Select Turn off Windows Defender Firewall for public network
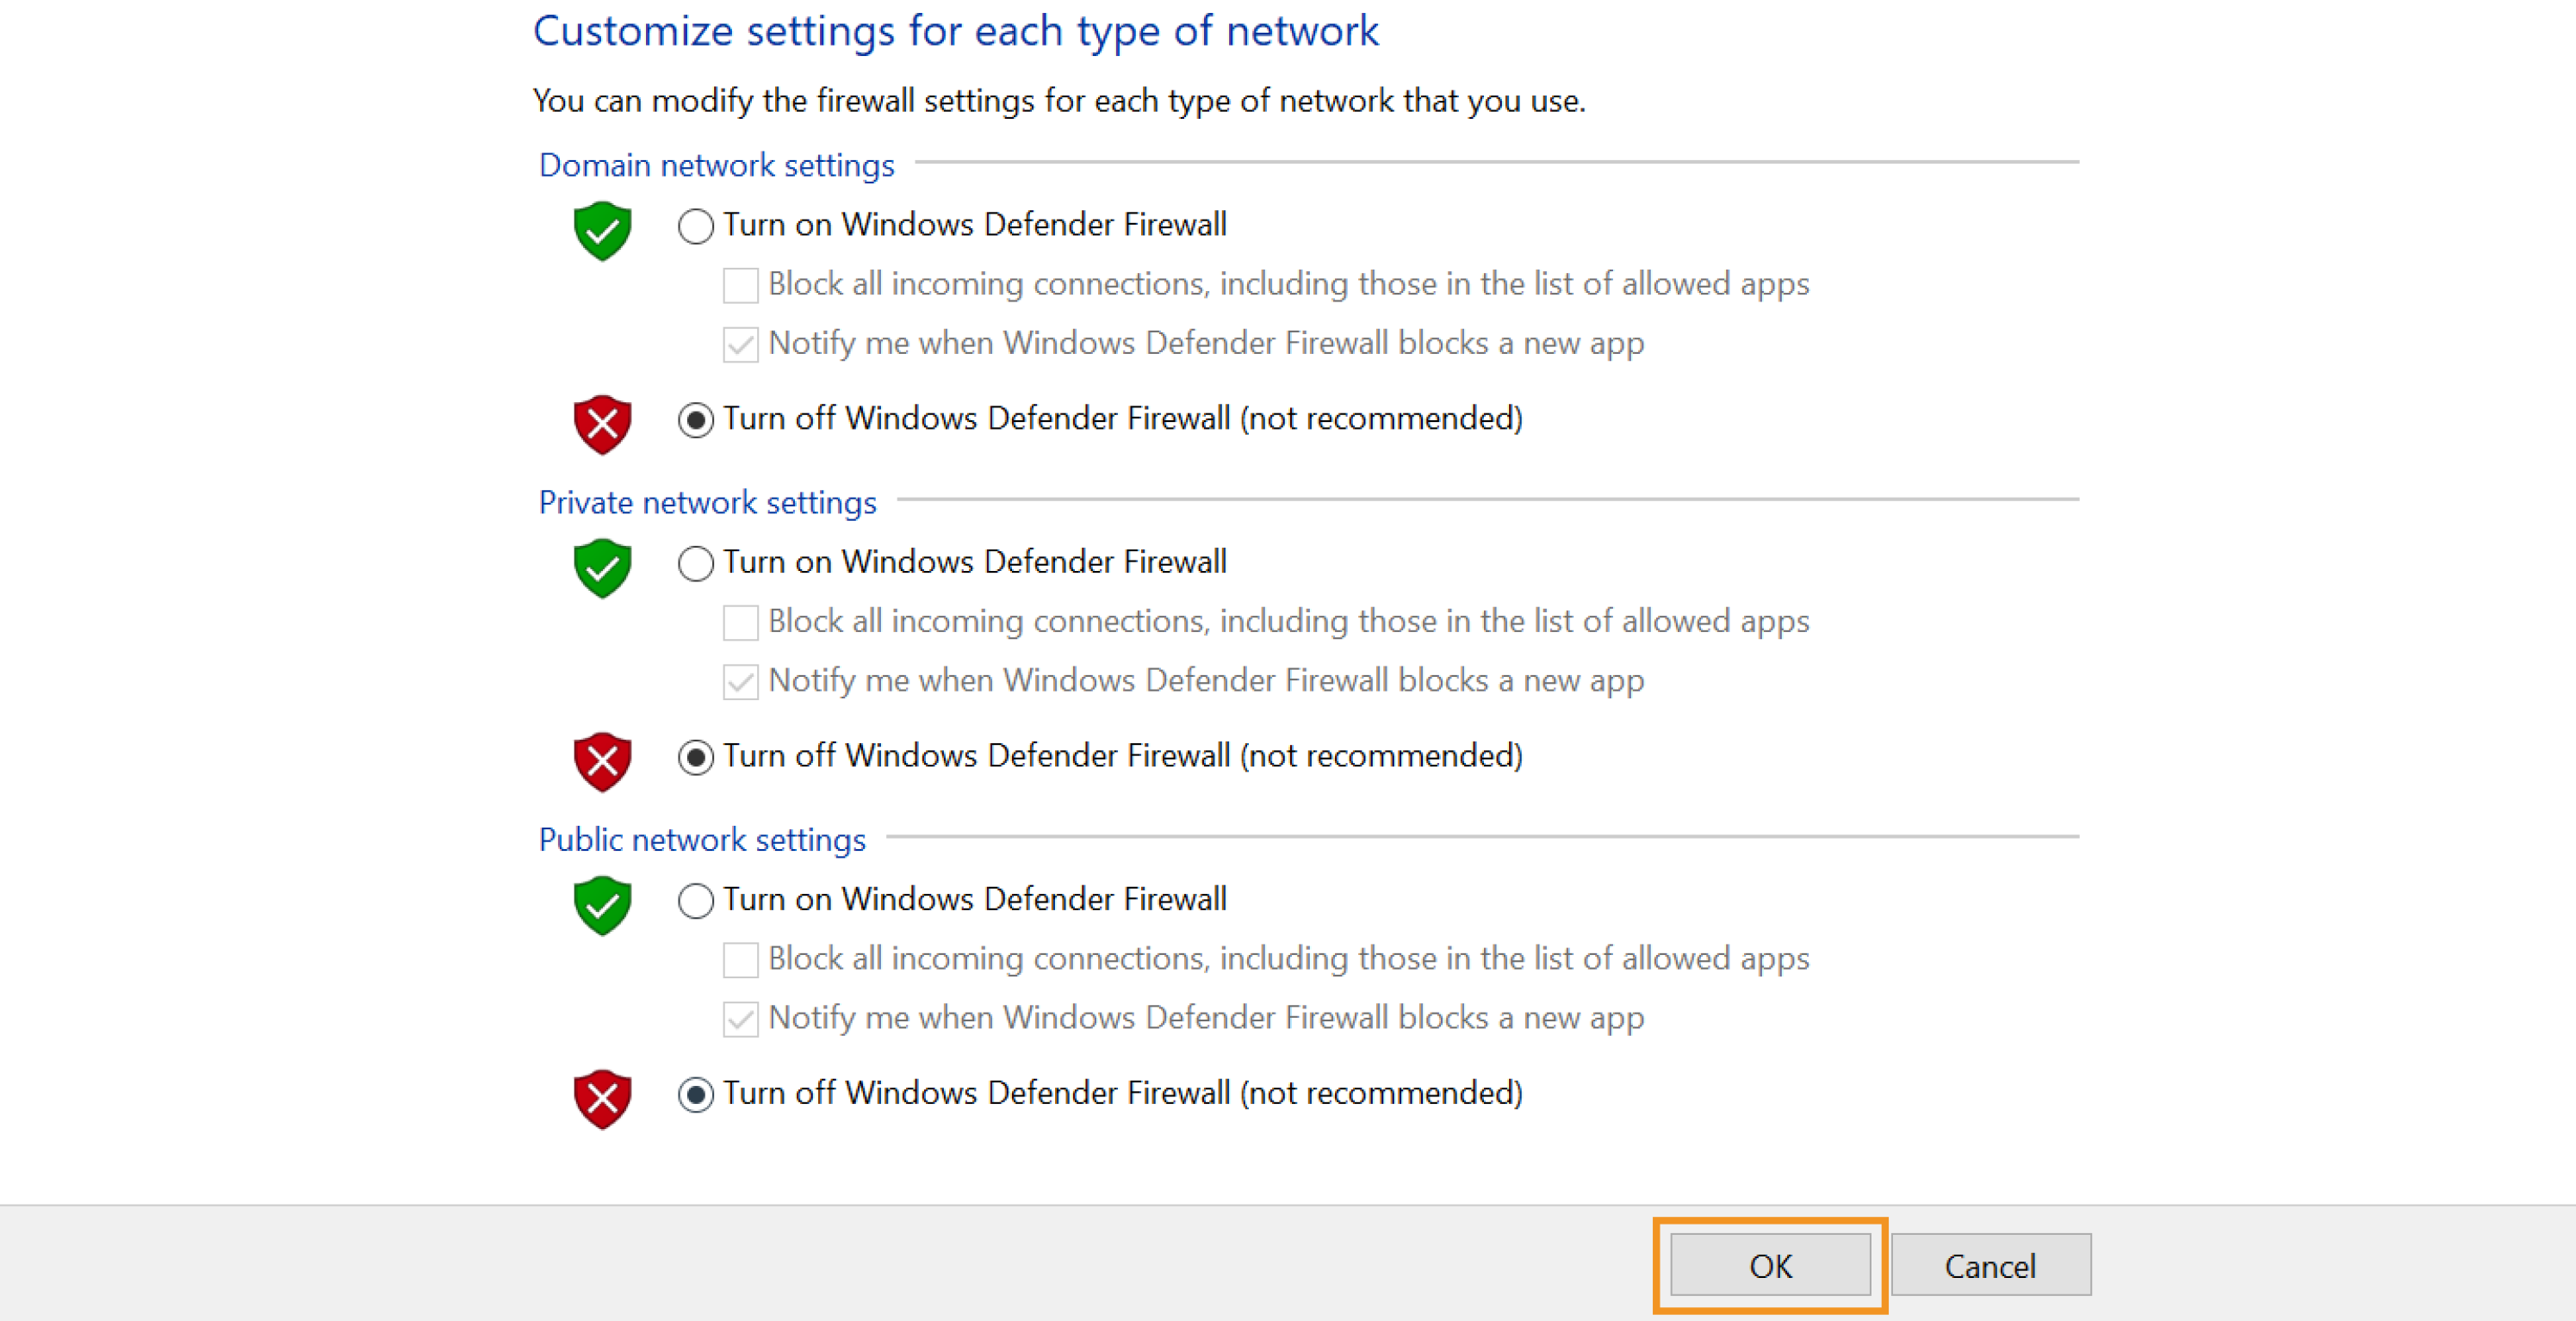The width and height of the screenshot is (2576, 1321). tap(695, 1094)
